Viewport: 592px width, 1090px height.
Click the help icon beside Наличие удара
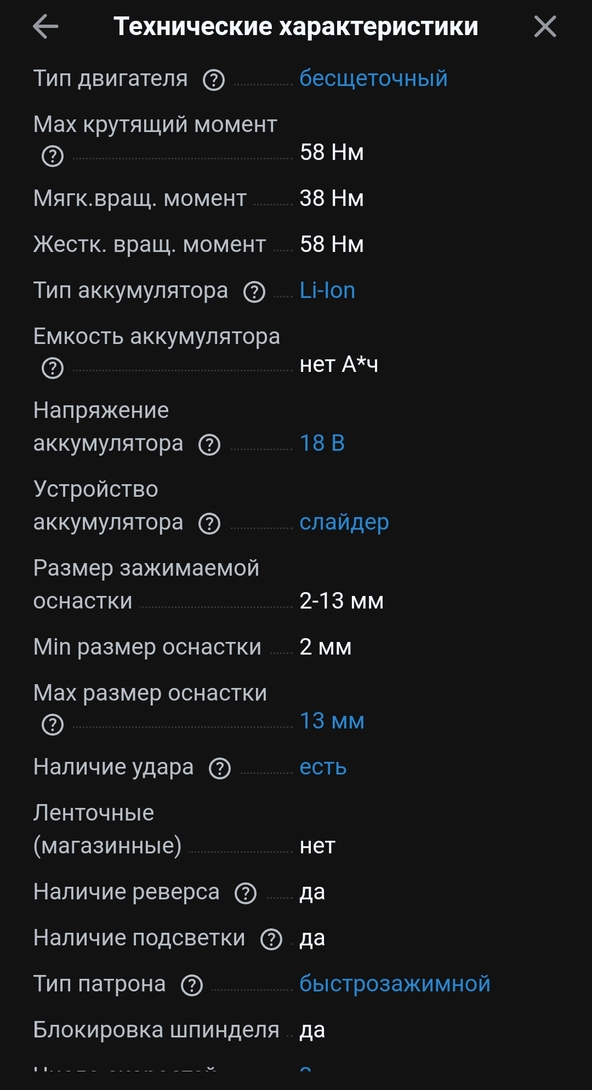pyautogui.click(x=218, y=767)
